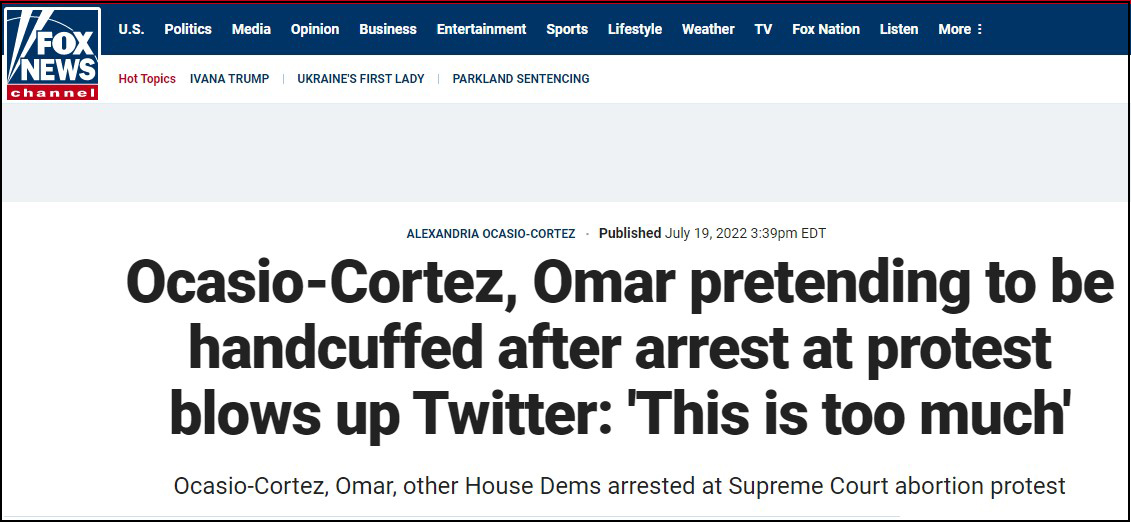The width and height of the screenshot is (1131, 523).
Task: Open the U.S. section
Action: 131,29
